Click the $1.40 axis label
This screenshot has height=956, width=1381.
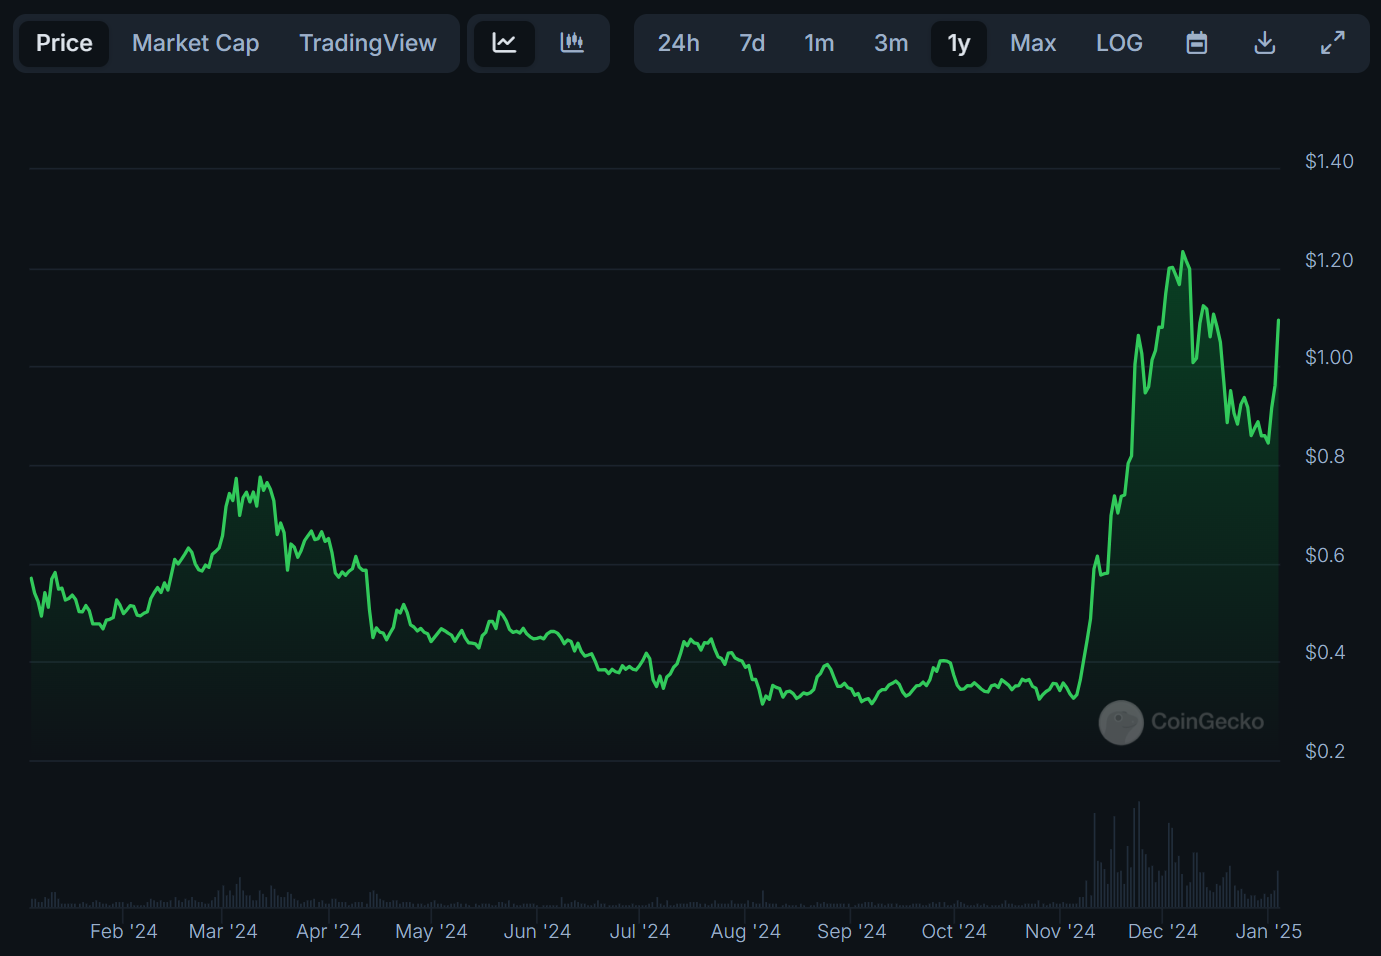[x=1329, y=161]
